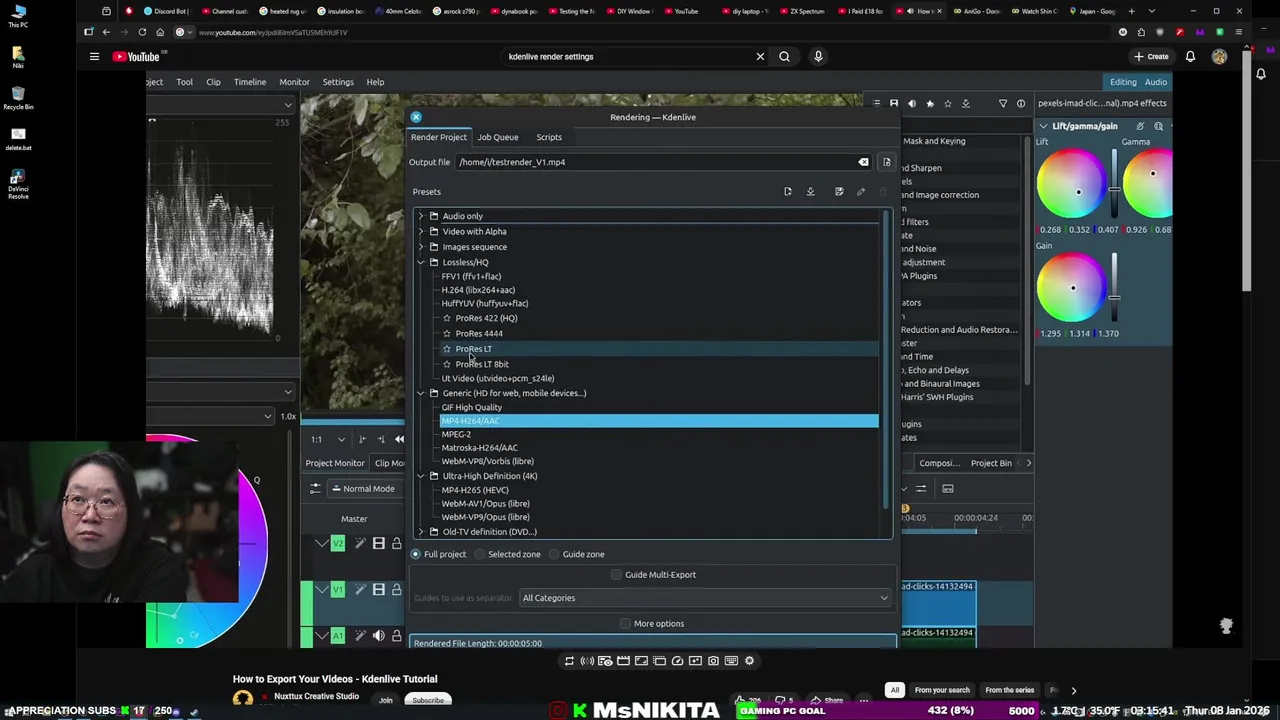
Task: Switch to the Audio layout
Action: pyautogui.click(x=1156, y=82)
